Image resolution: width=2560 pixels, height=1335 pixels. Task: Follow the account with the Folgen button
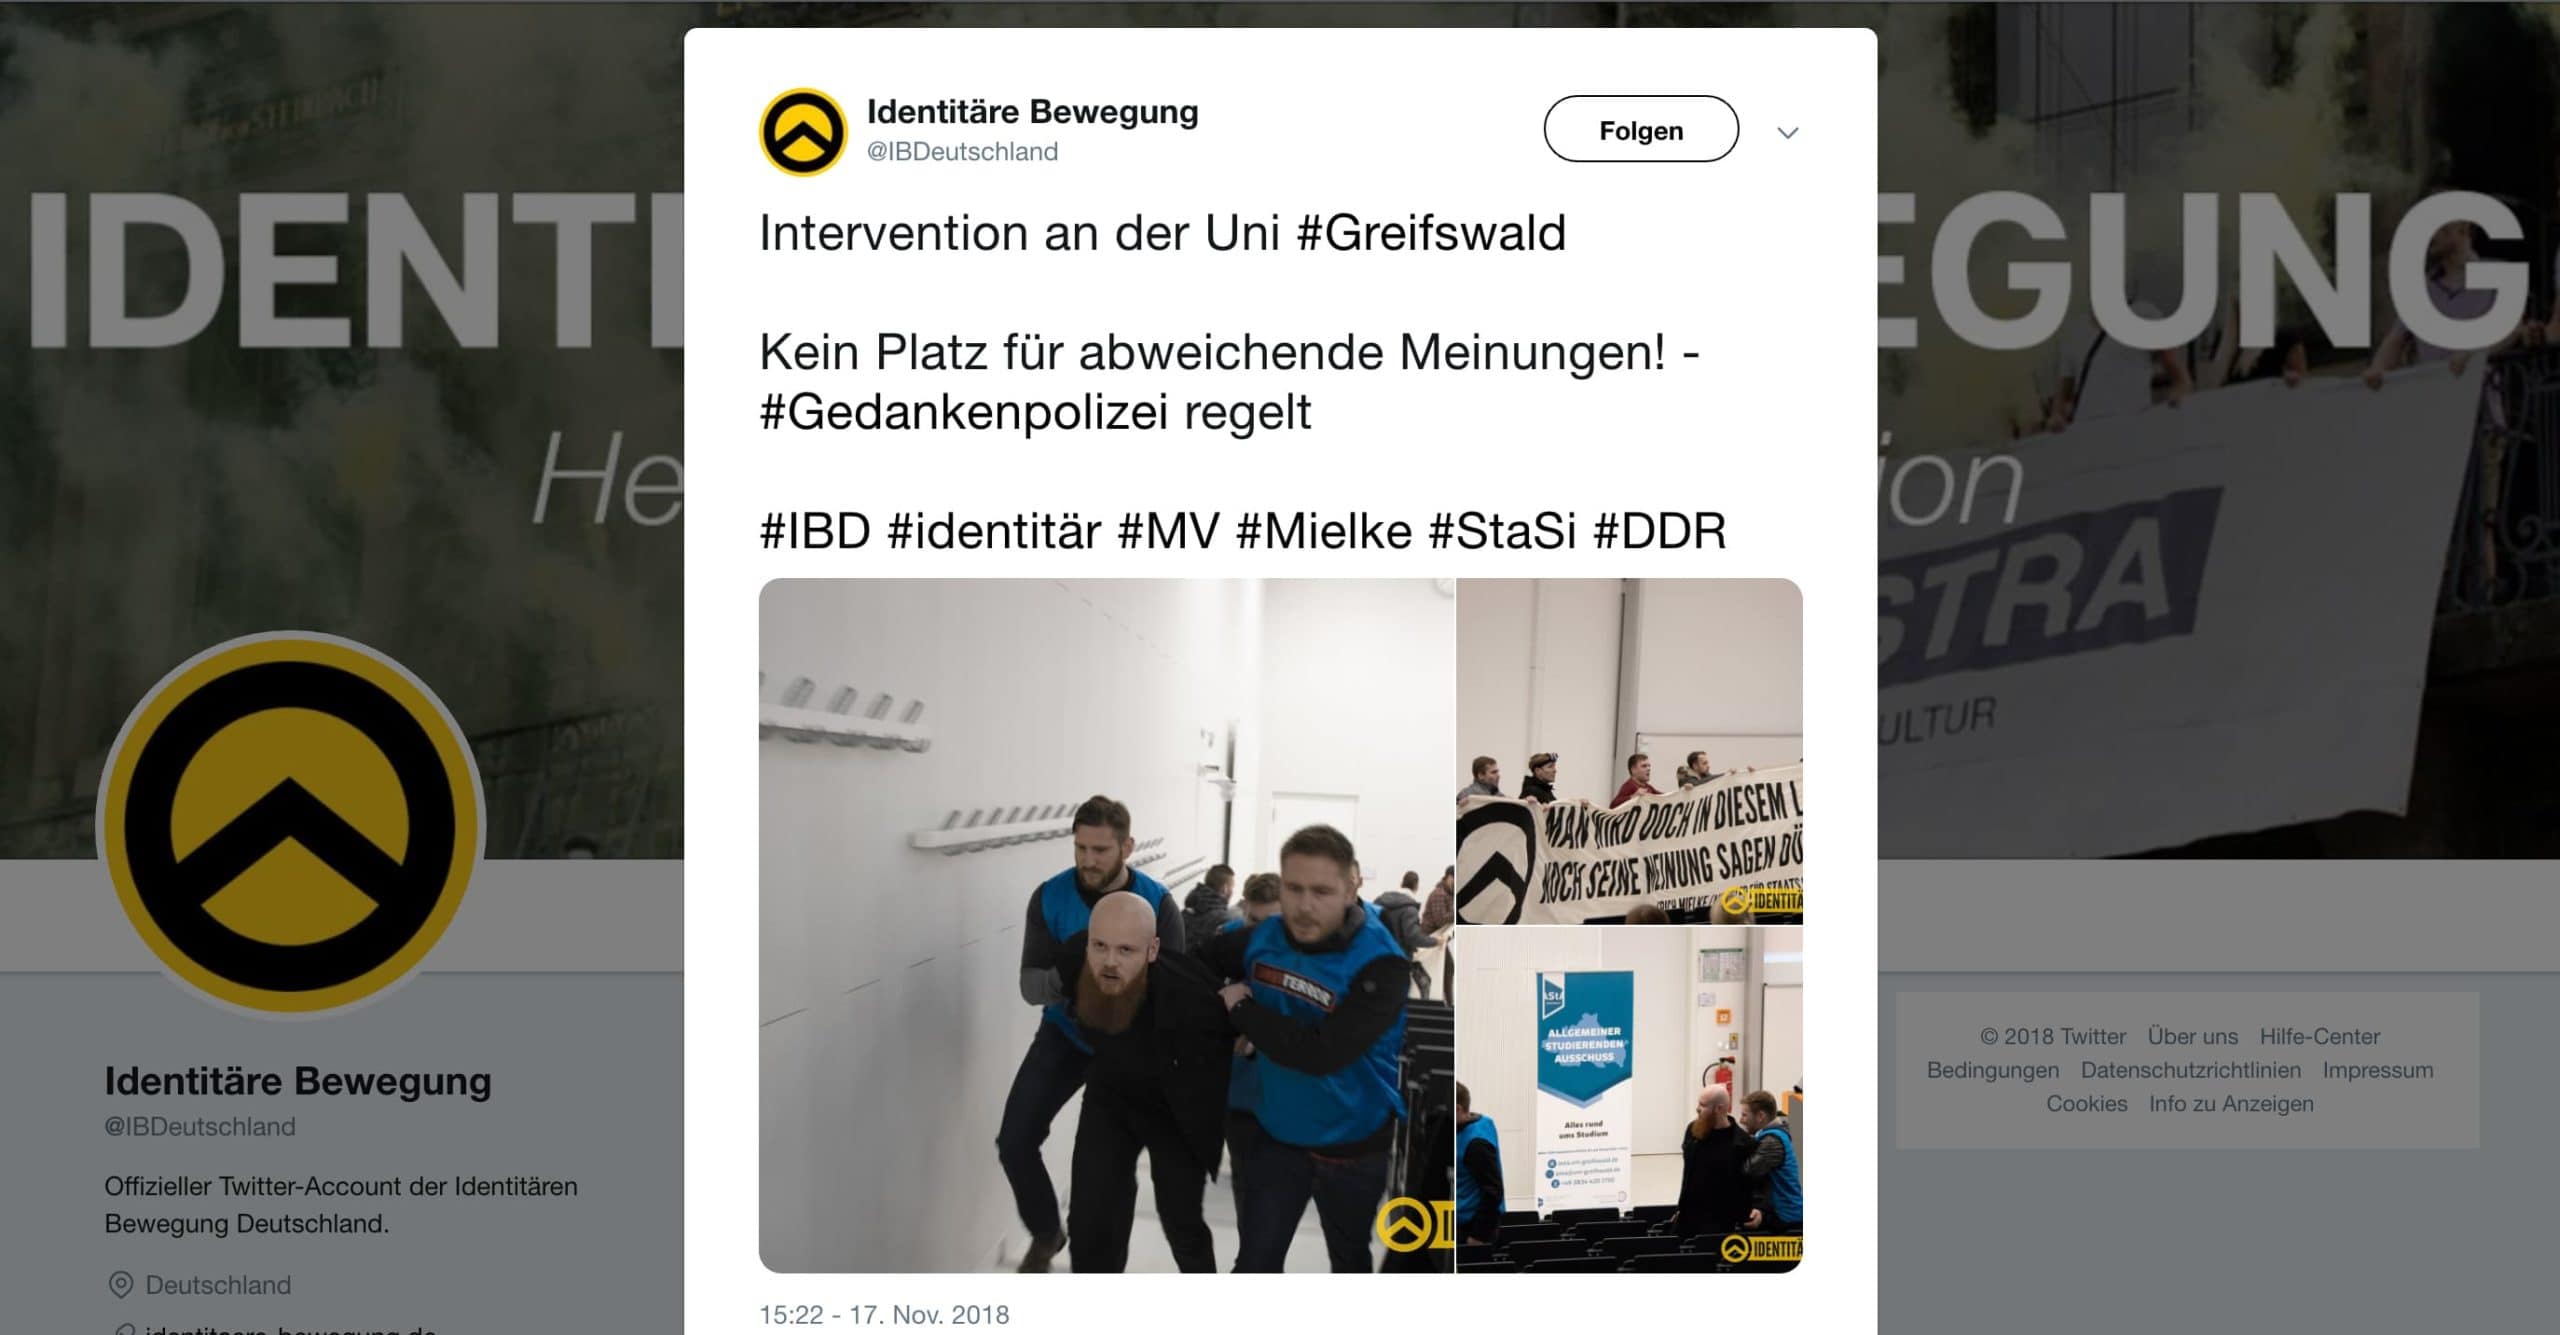1641,129
